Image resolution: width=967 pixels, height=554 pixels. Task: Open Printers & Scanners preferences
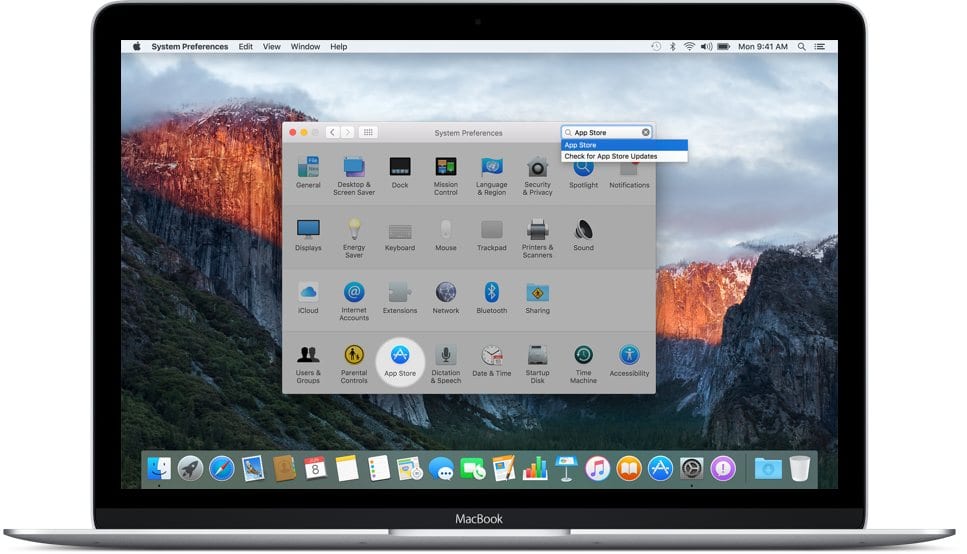point(537,238)
